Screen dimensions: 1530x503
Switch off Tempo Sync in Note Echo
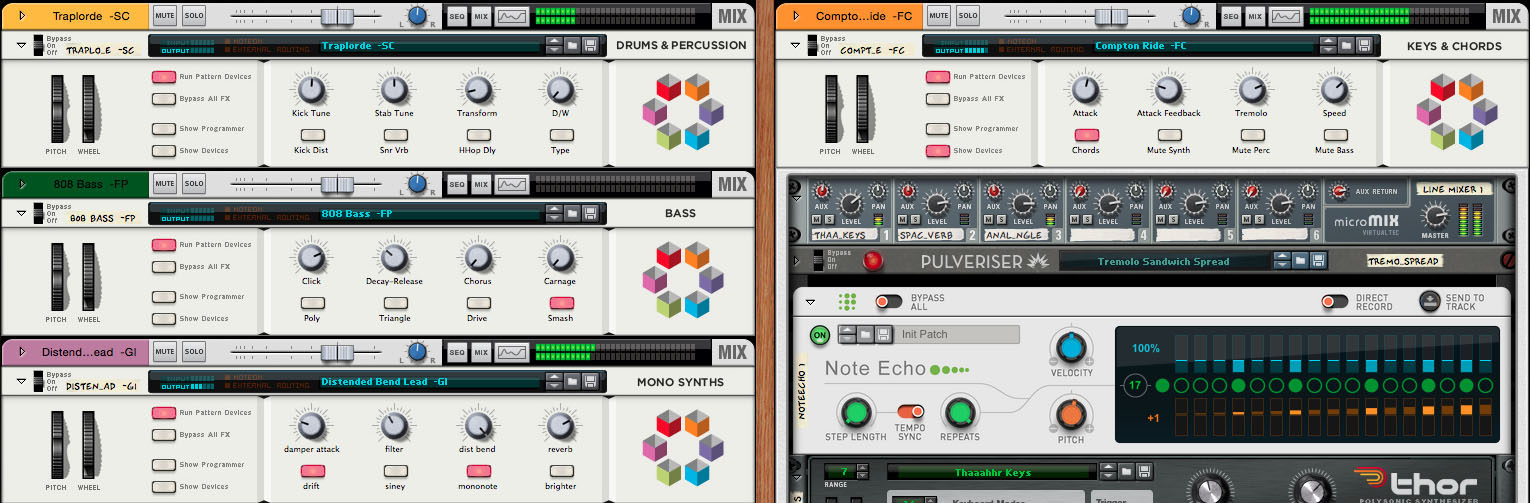click(x=909, y=411)
